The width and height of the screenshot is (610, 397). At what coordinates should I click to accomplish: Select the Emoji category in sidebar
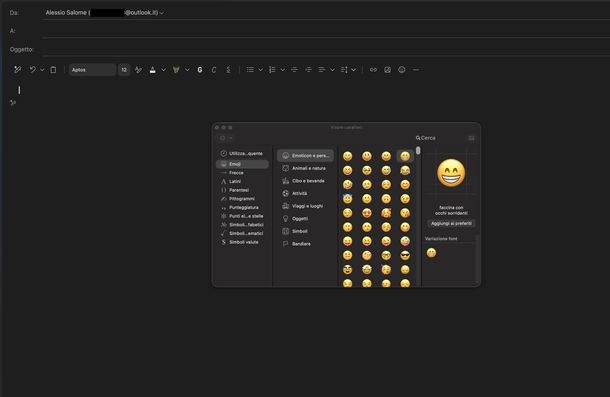pyautogui.click(x=242, y=164)
